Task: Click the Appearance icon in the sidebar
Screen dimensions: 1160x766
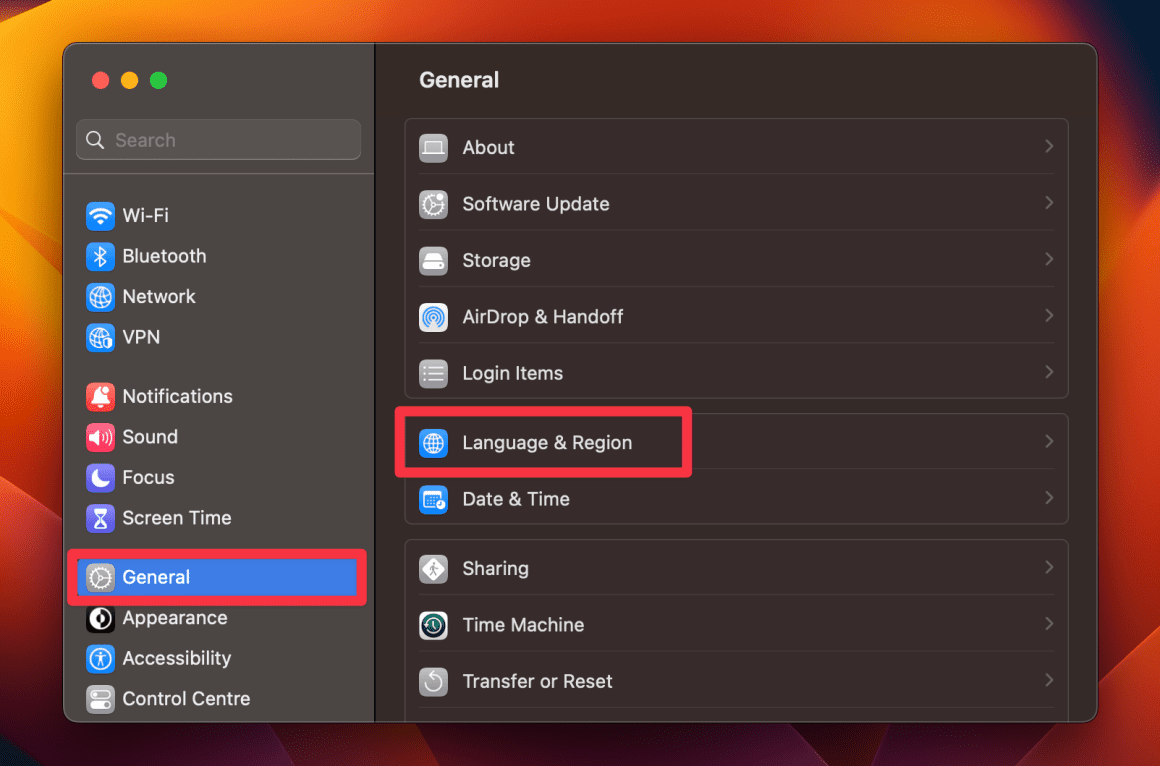Action: (100, 618)
